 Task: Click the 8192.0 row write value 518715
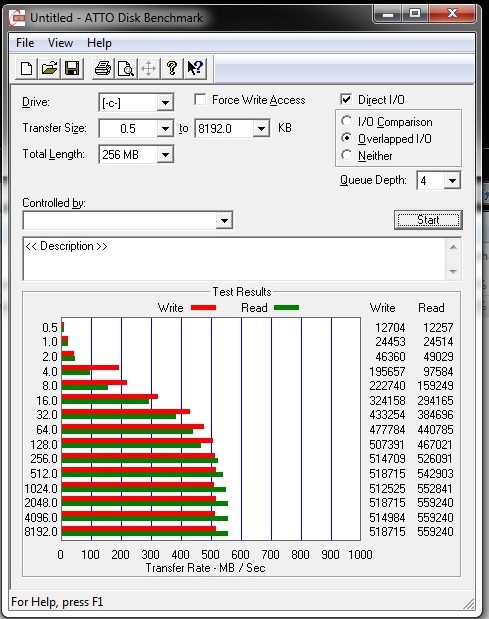tap(387, 532)
